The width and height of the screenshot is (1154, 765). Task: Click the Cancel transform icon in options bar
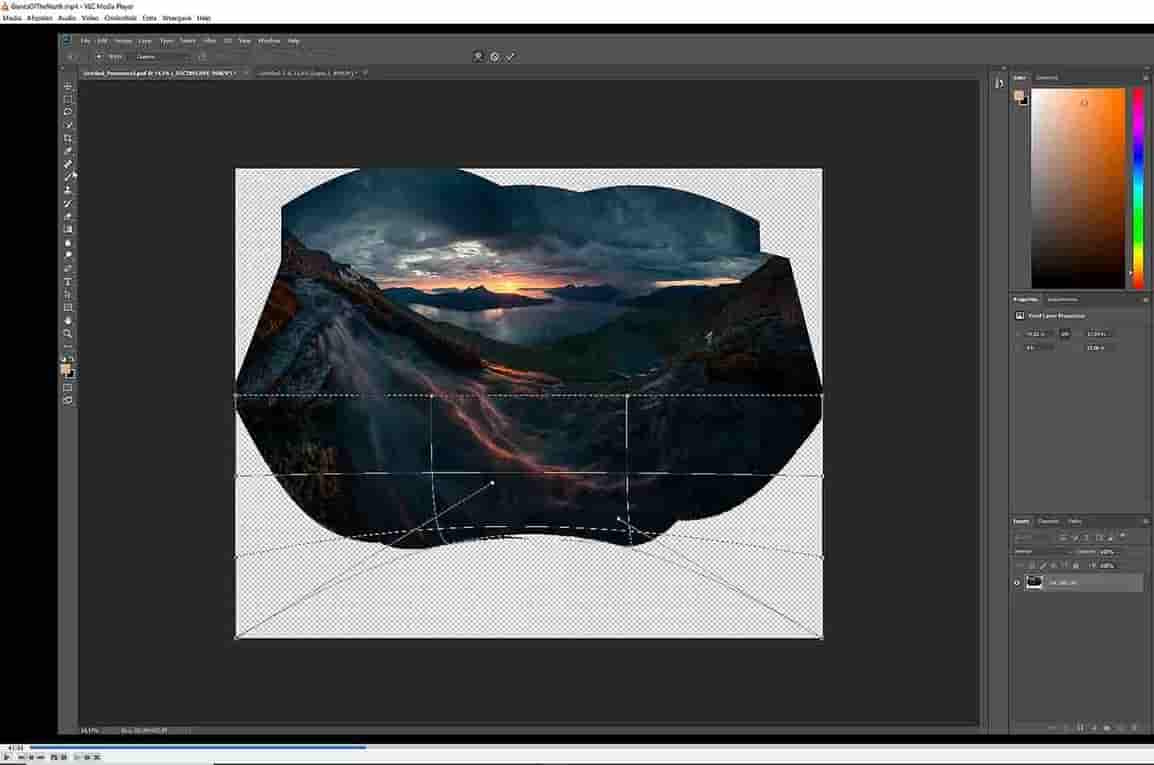coord(494,57)
